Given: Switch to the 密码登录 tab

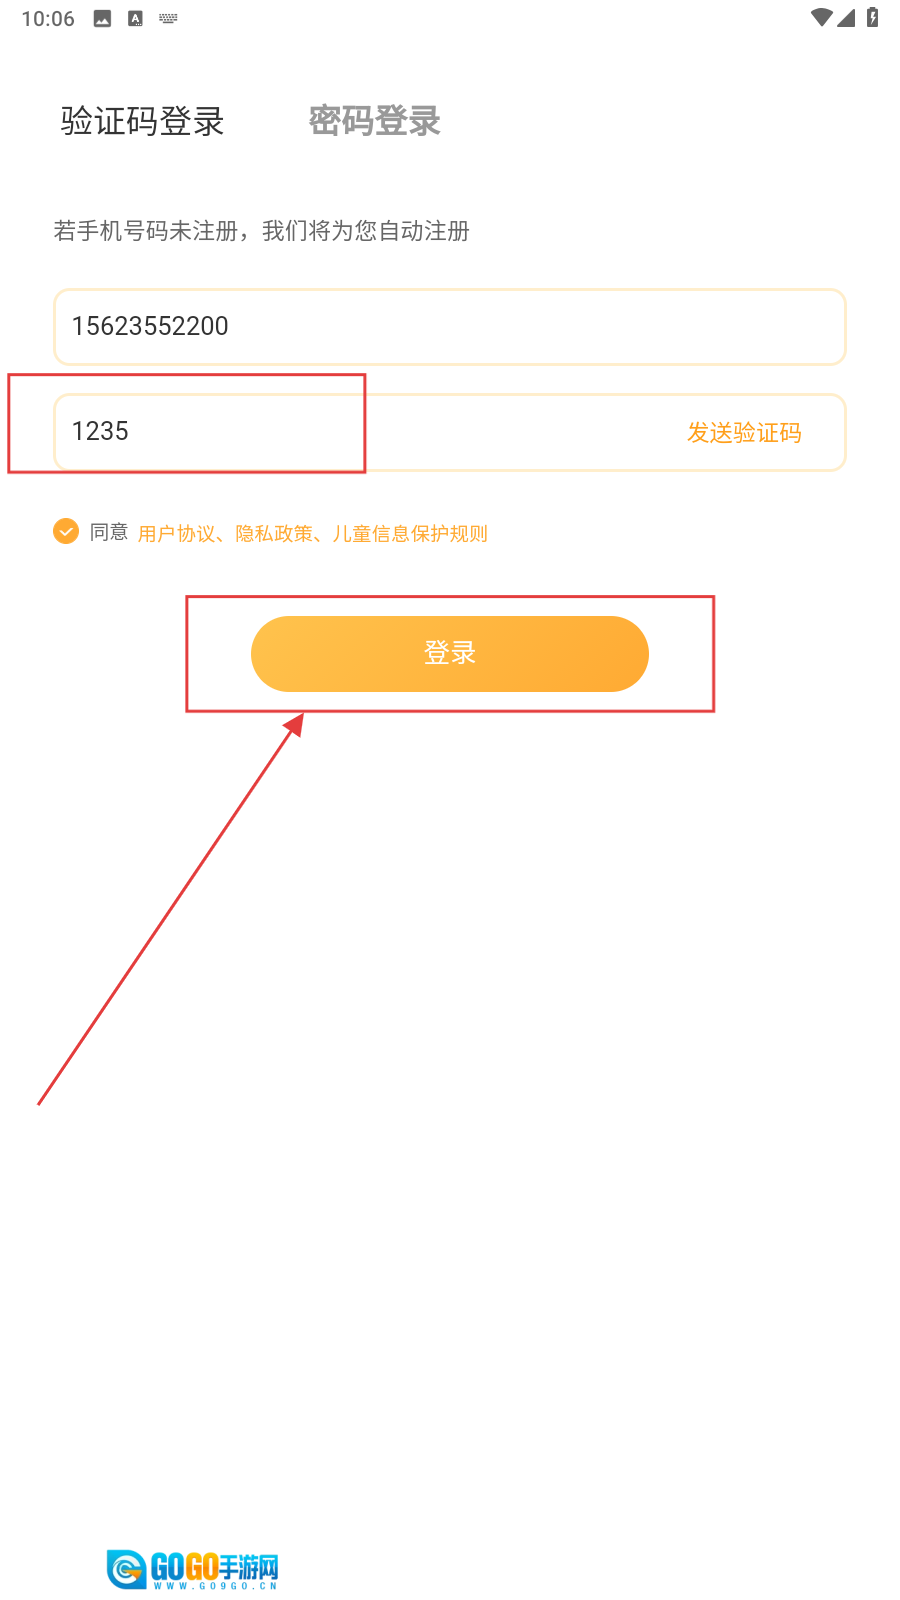Looking at the screenshot, I should pos(374,121).
